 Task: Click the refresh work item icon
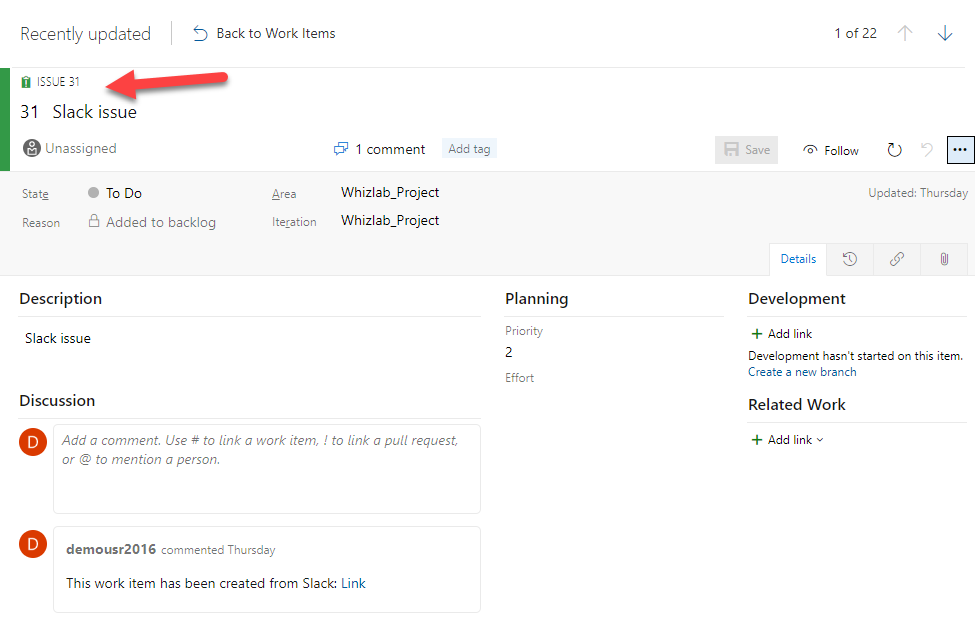tap(894, 150)
